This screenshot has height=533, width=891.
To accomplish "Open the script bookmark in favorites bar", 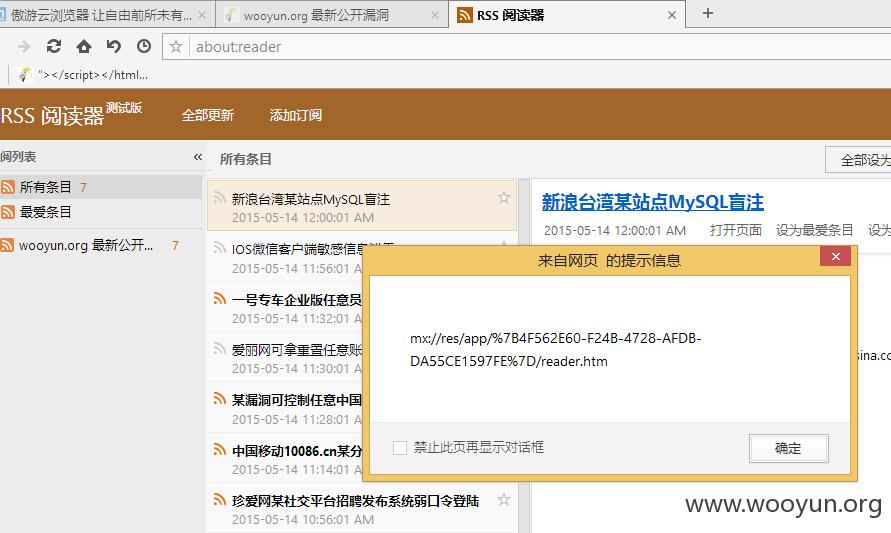I will pyautogui.click(x=84, y=75).
